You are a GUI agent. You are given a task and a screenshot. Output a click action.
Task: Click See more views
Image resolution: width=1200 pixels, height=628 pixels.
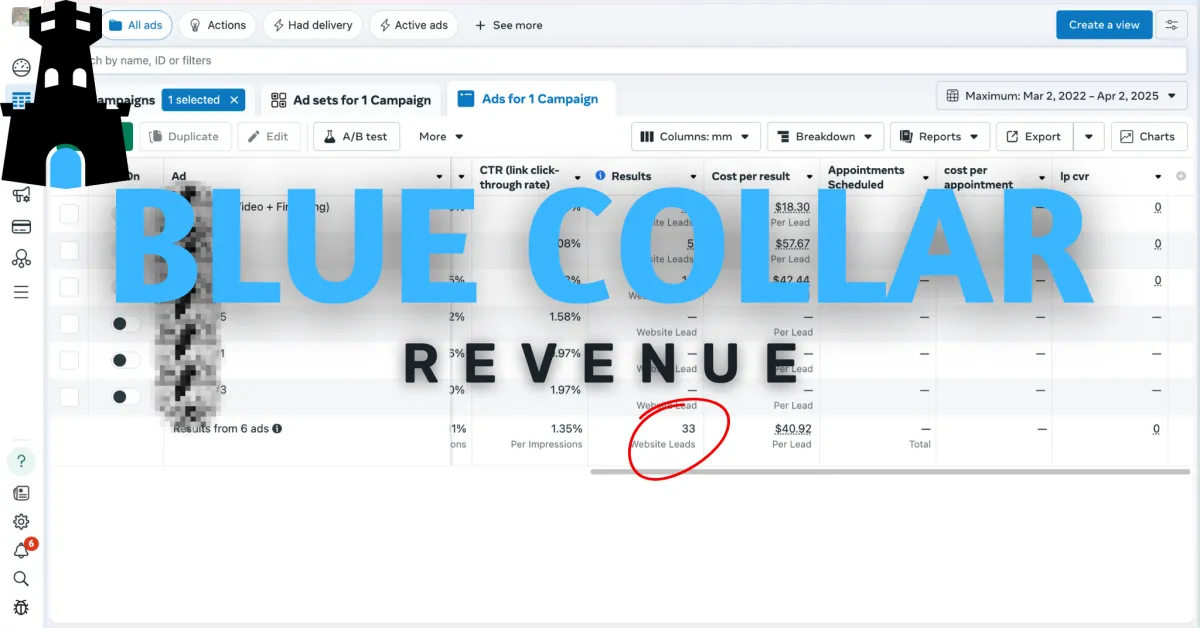pos(509,25)
